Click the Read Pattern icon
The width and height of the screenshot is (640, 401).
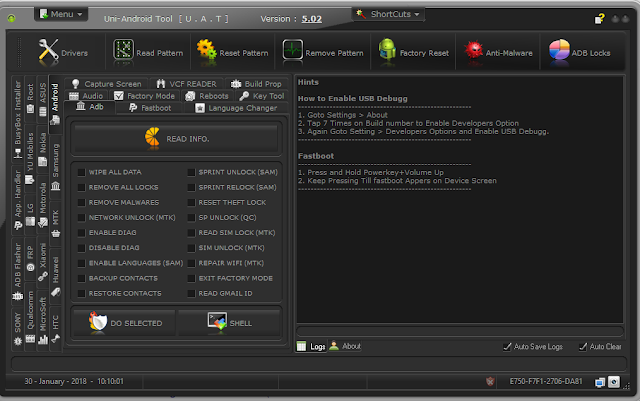[x=123, y=50]
